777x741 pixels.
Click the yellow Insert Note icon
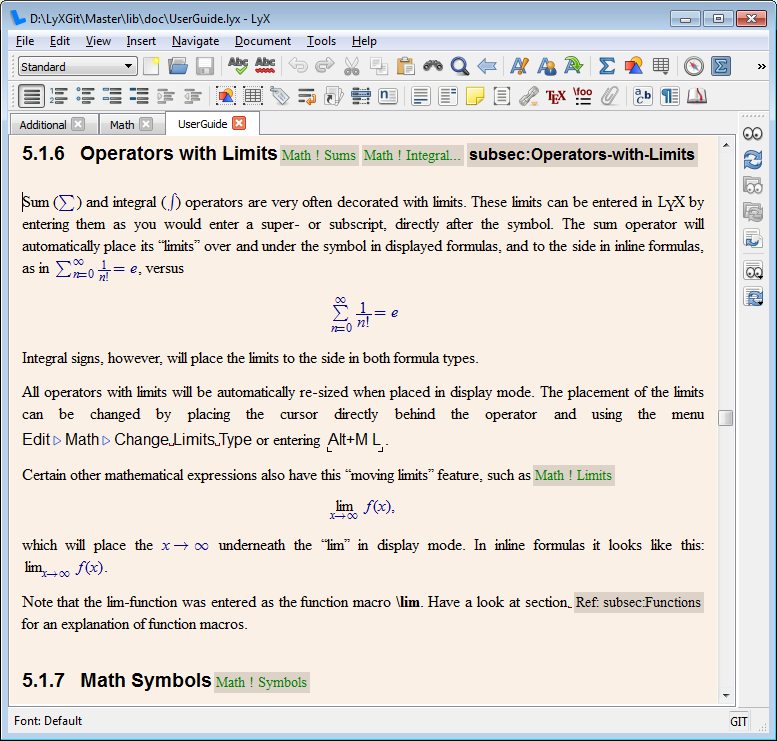click(475, 96)
